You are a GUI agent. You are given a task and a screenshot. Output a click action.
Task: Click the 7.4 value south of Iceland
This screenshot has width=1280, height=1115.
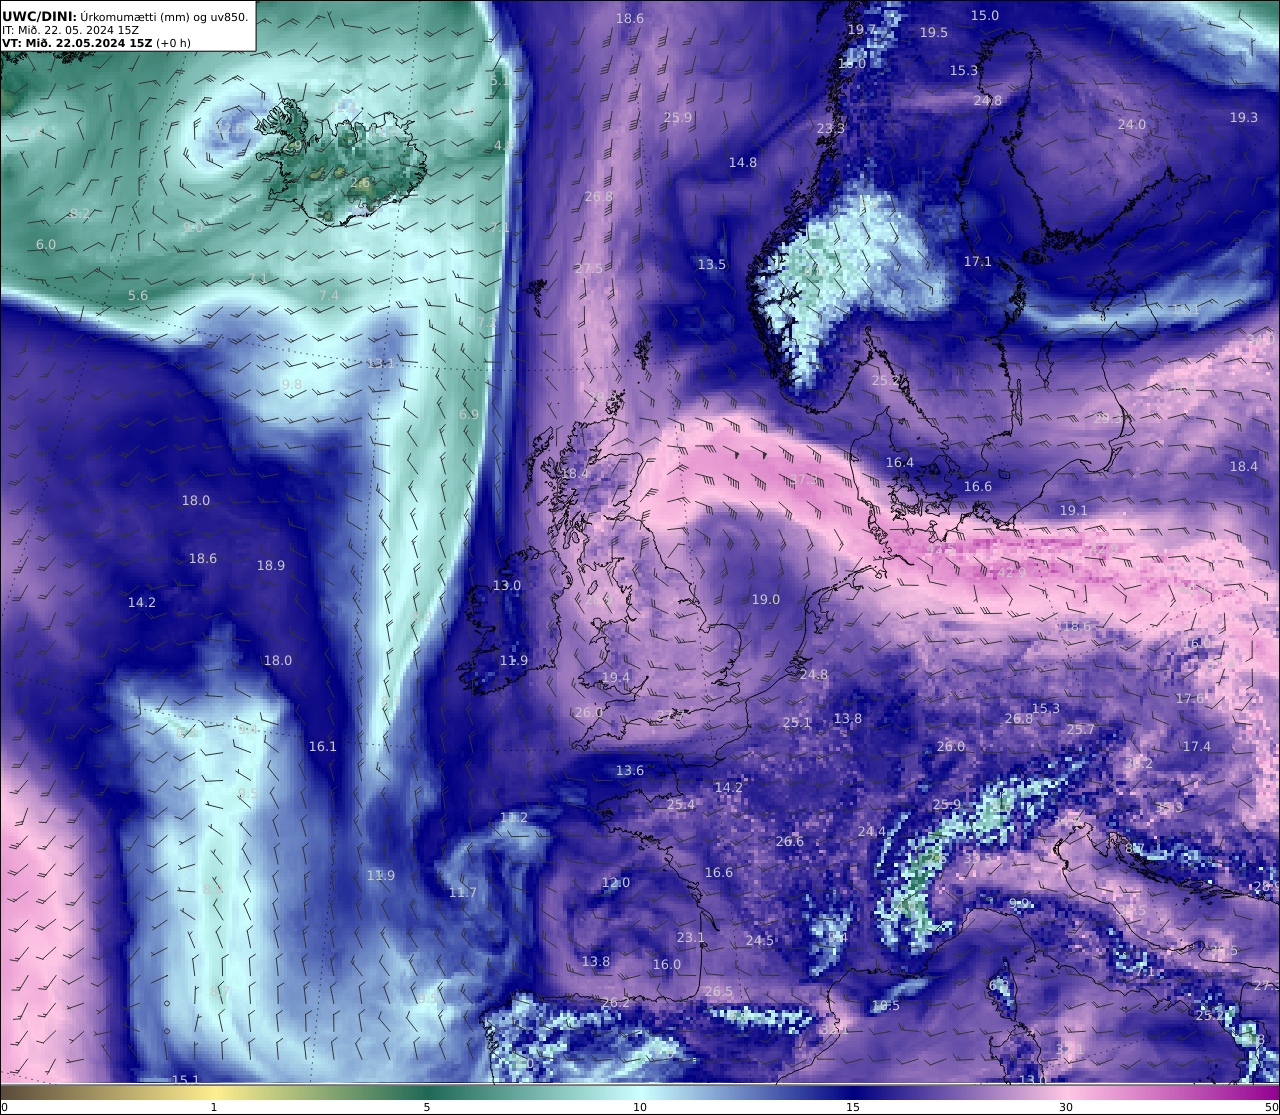(x=329, y=296)
